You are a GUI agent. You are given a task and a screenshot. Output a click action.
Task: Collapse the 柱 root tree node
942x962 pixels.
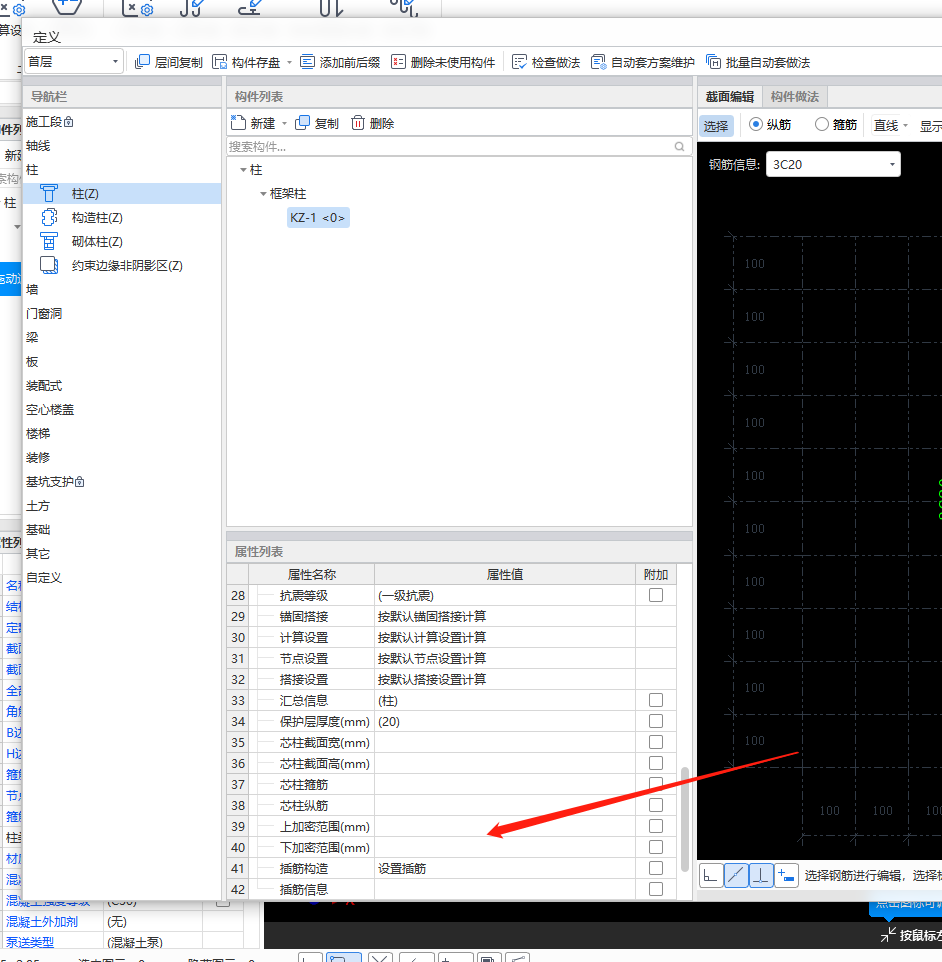pos(244,169)
